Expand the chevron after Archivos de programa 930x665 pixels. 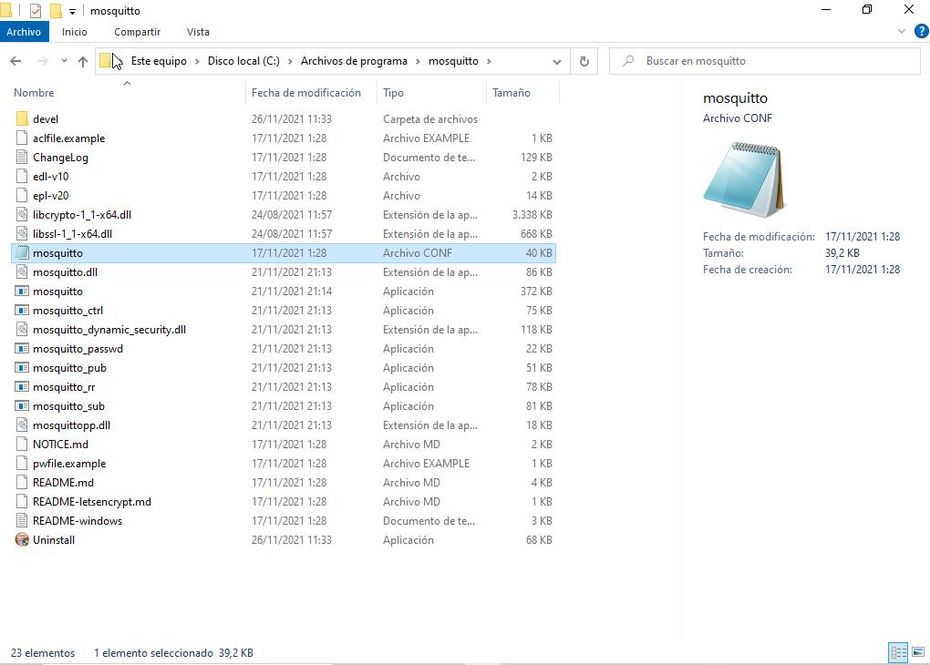tap(418, 61)
